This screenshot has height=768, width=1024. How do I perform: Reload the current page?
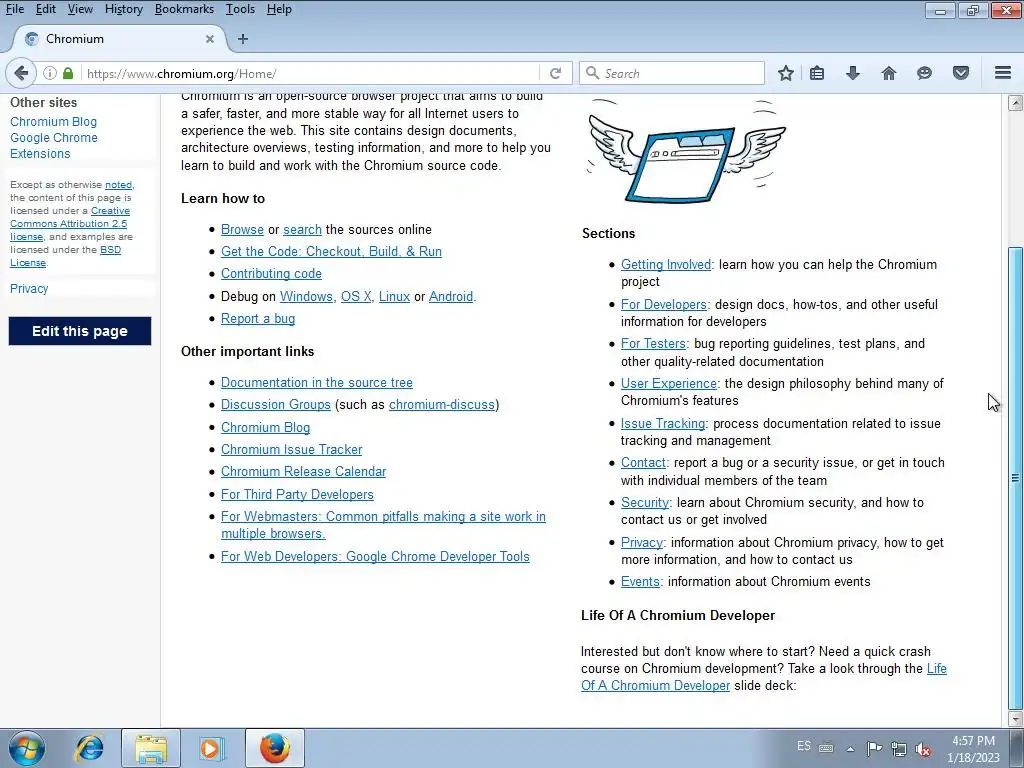(x=555, y=73)
